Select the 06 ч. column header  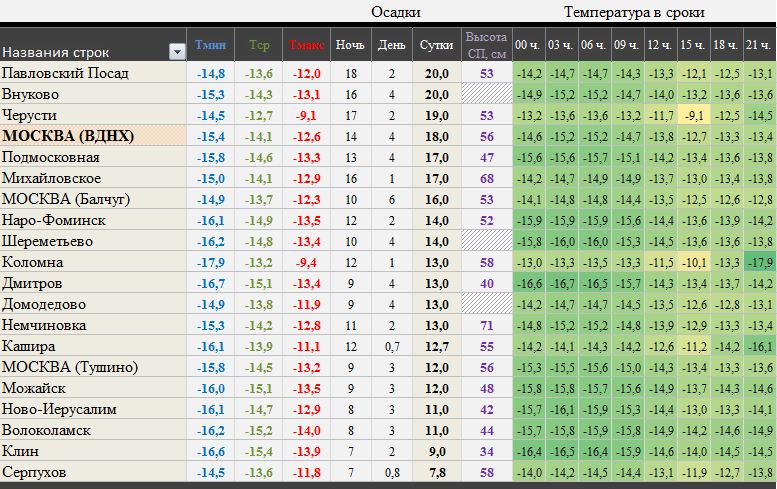(594, 45)
